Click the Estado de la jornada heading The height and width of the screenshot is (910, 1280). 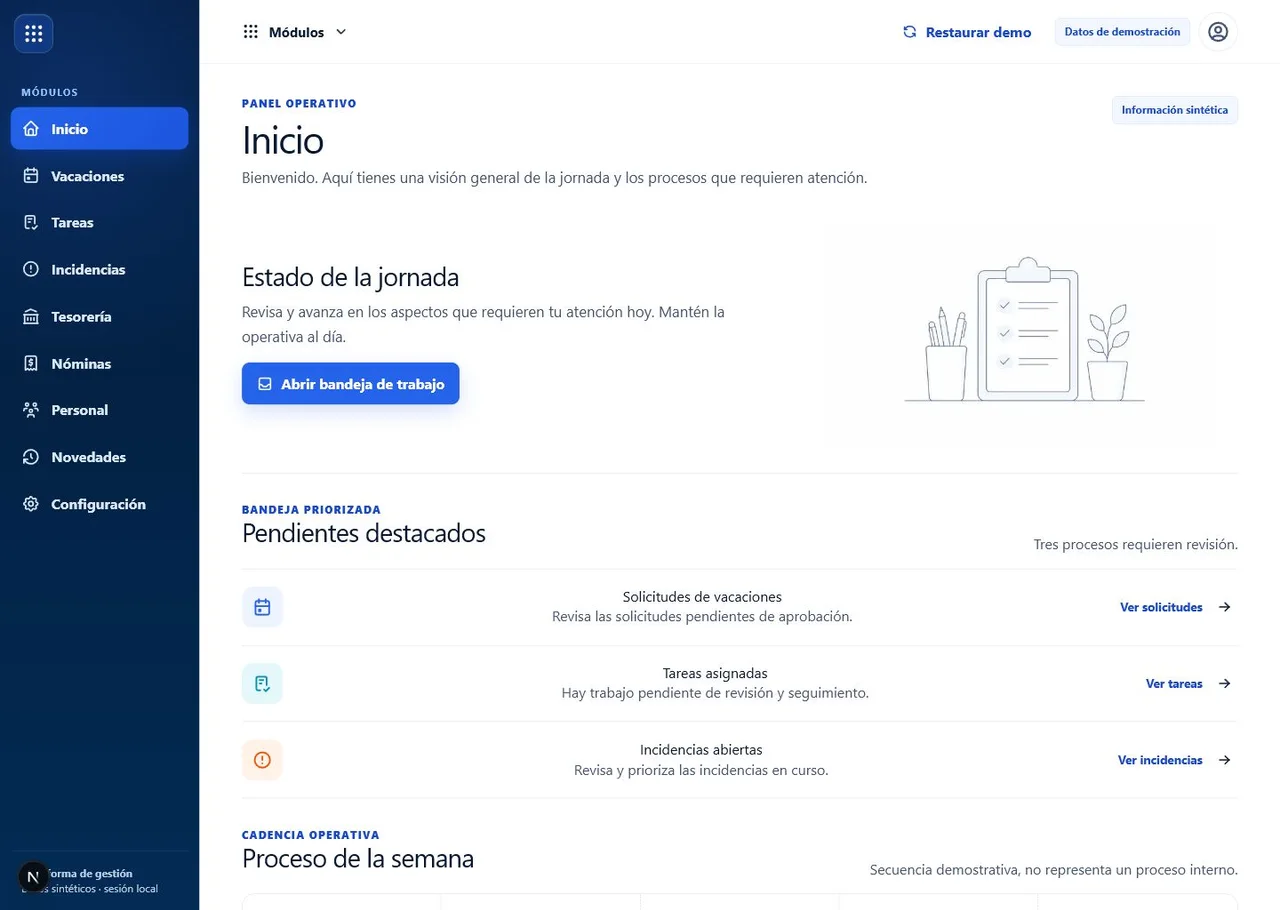350,277
